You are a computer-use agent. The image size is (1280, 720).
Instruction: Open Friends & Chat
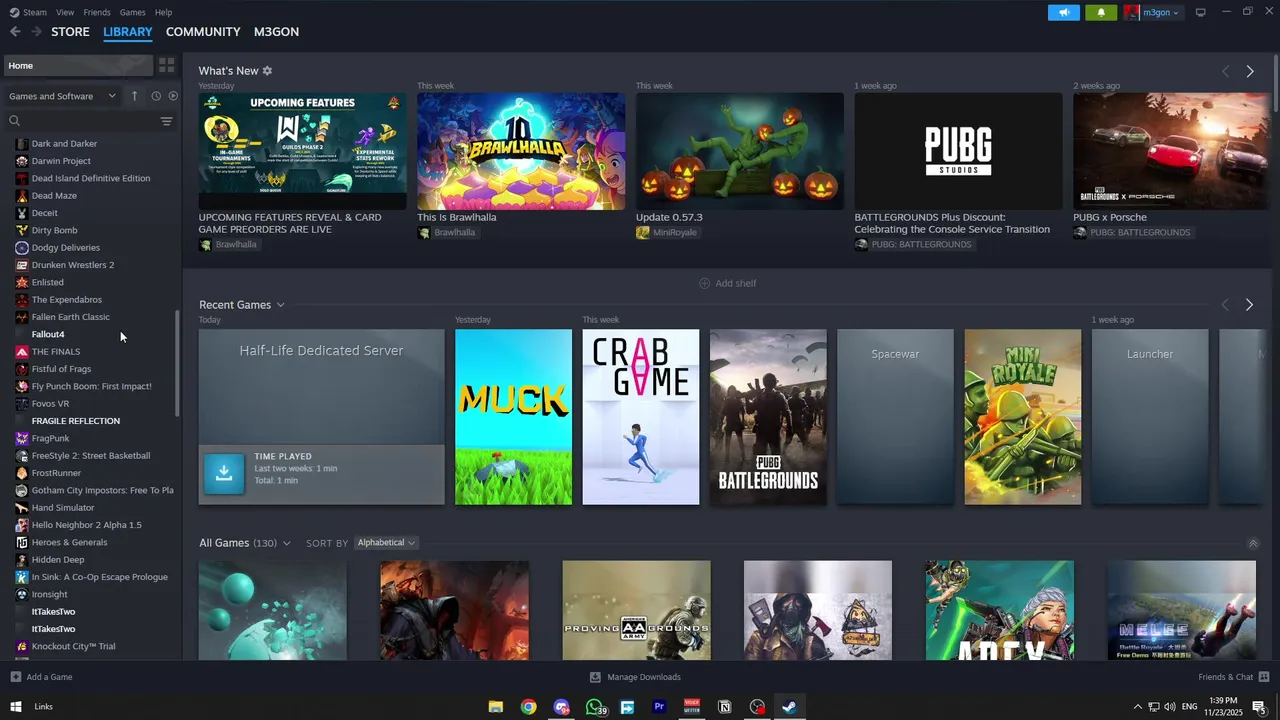coord(1234,677)
